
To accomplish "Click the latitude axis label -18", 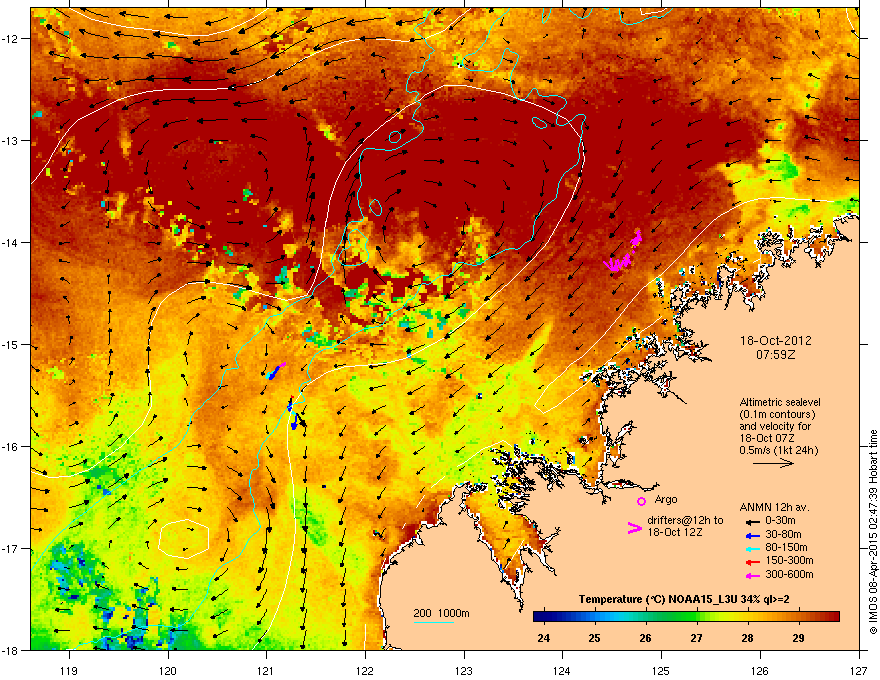I will [x=11, y=650].
